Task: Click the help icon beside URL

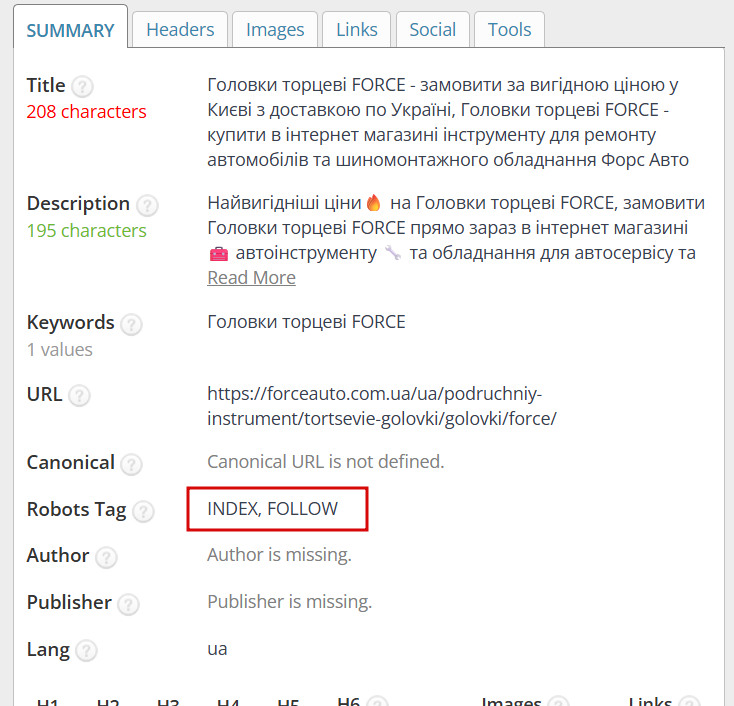Action: 79,395
